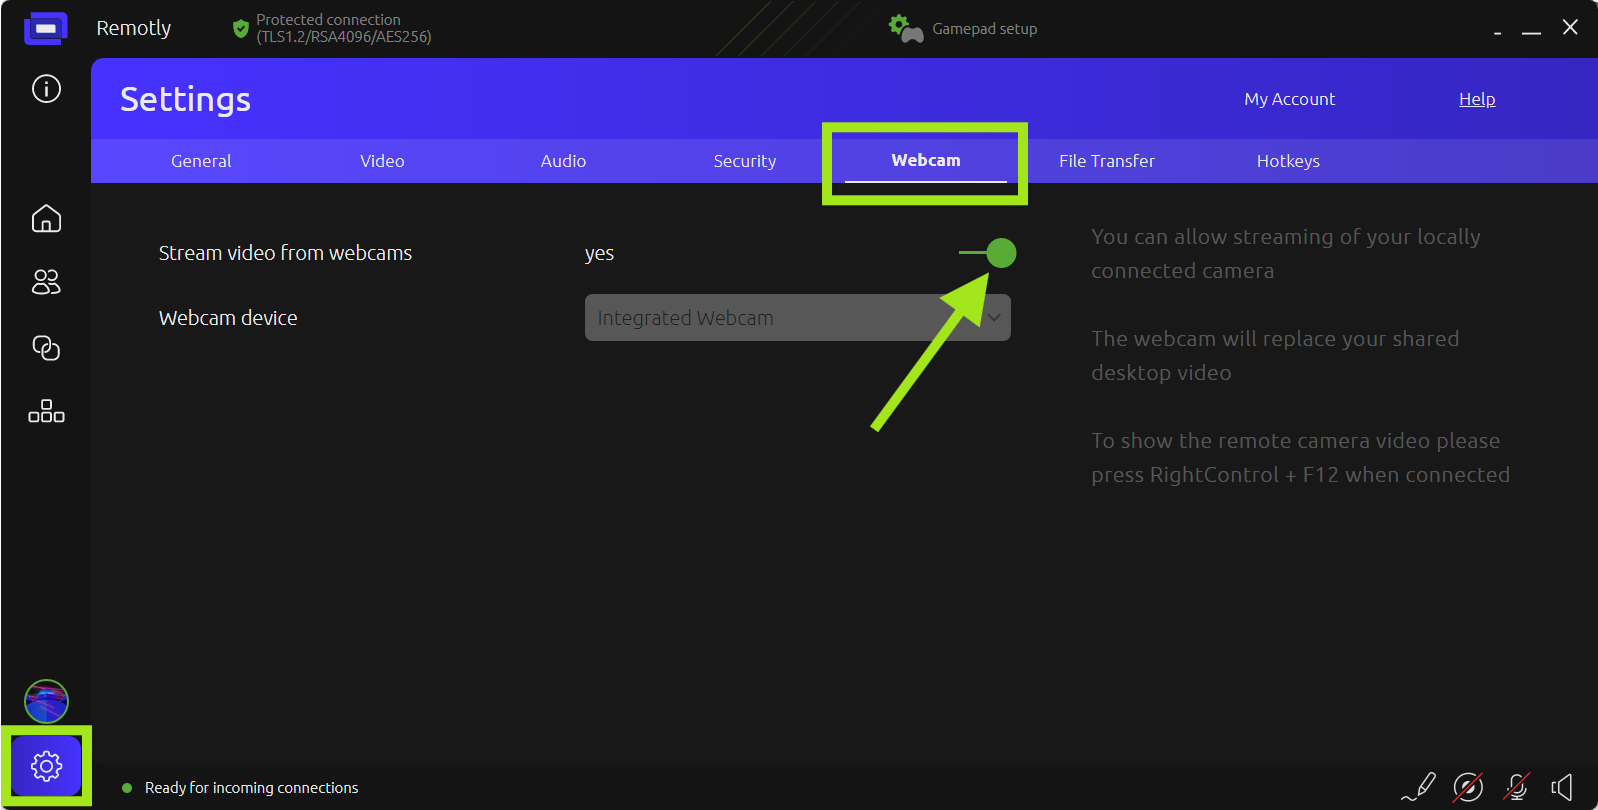The image size is (1598, 810).
Task: Open the File Transfer tab
Action: [1106, 161]
